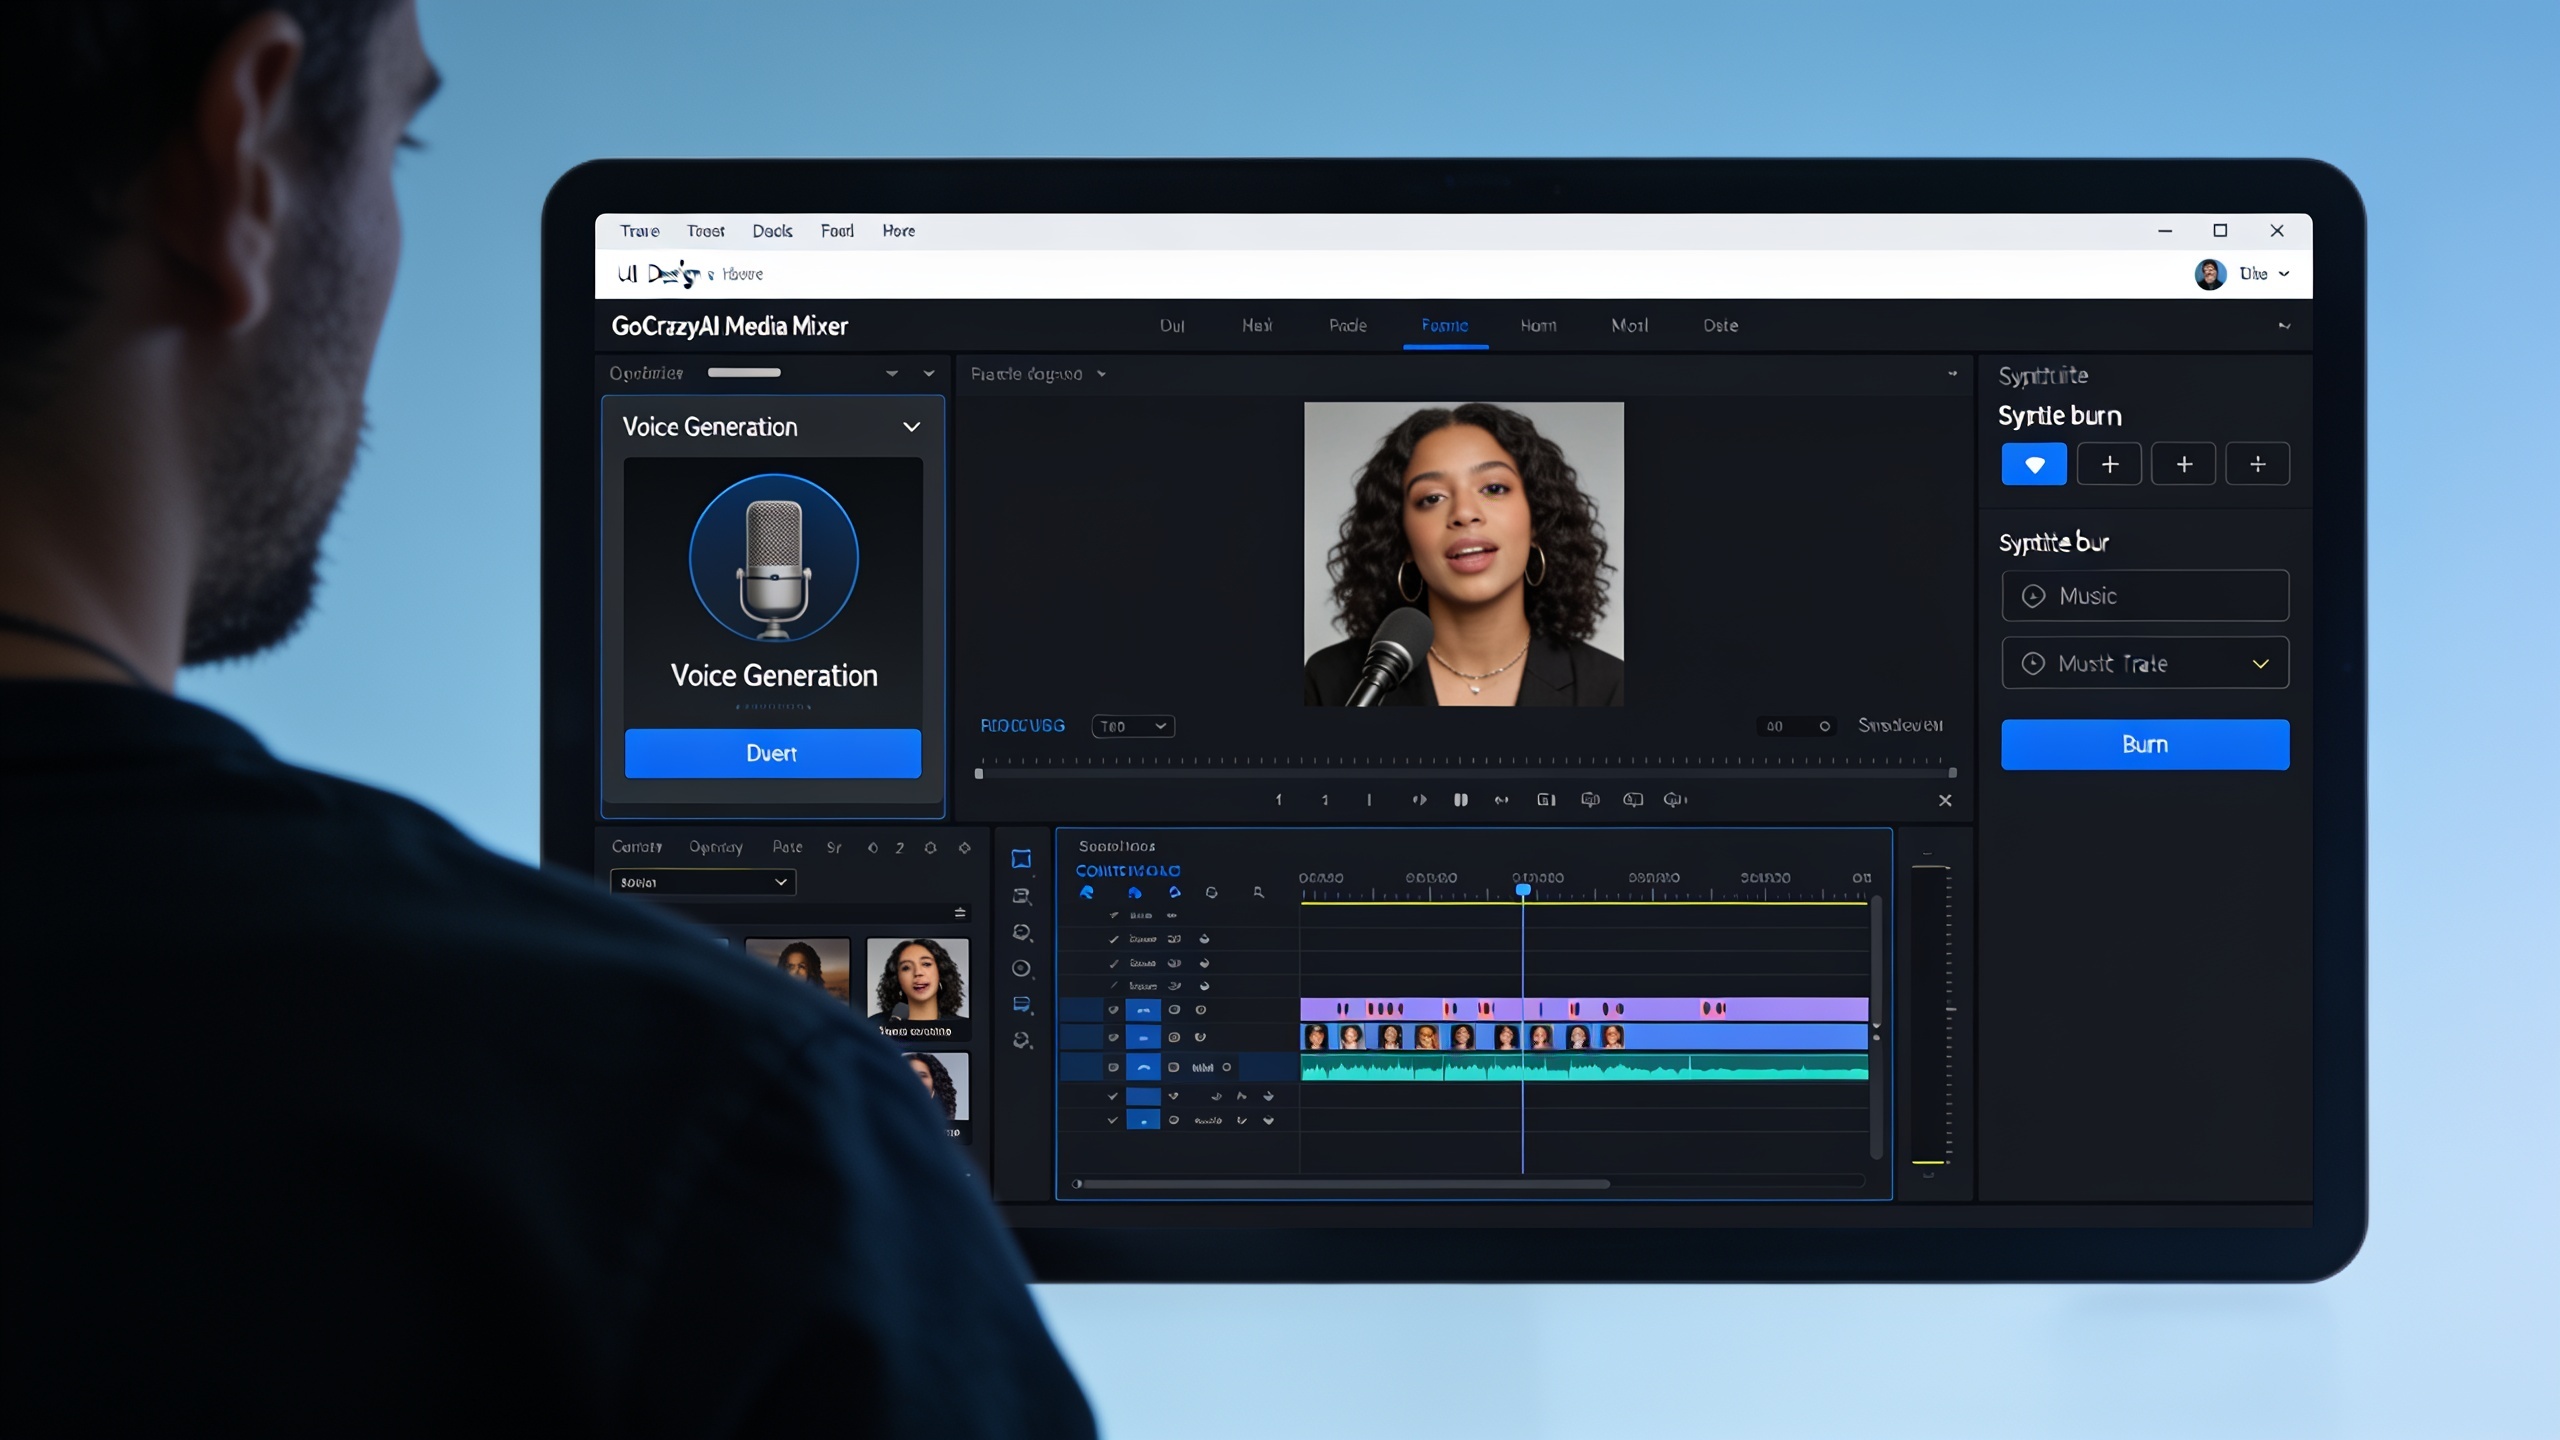The height and width of the screenshot is (1440, 2560).
Task: Click the circle icon right of the playback controls
Action: click(1674, 800)
